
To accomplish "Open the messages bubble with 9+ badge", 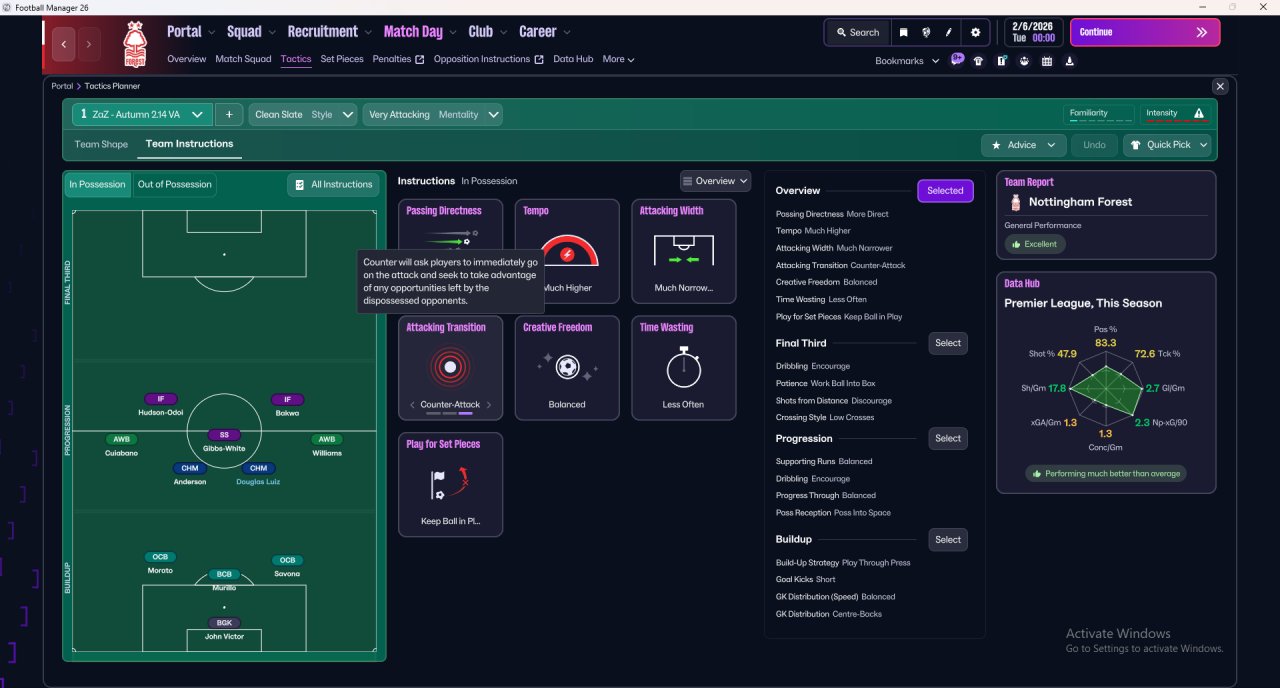I will coord(957,60).
